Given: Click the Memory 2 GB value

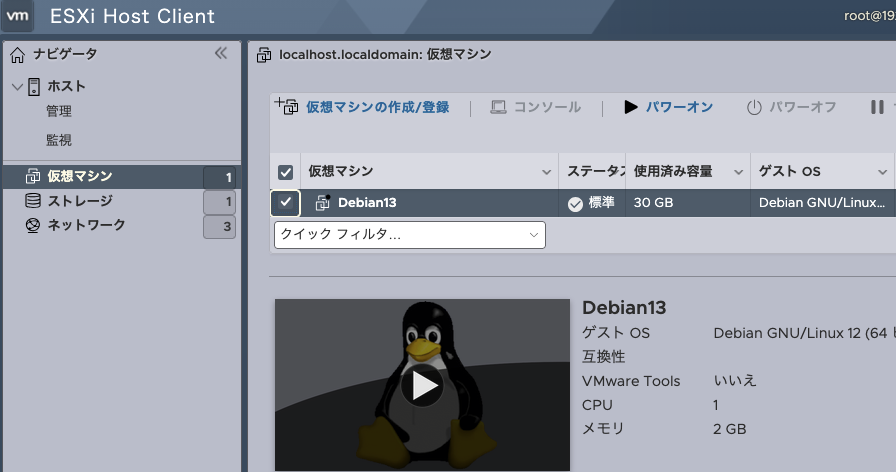Looking at the screenshot, I should pyautogui.click(x=730, y=429).
